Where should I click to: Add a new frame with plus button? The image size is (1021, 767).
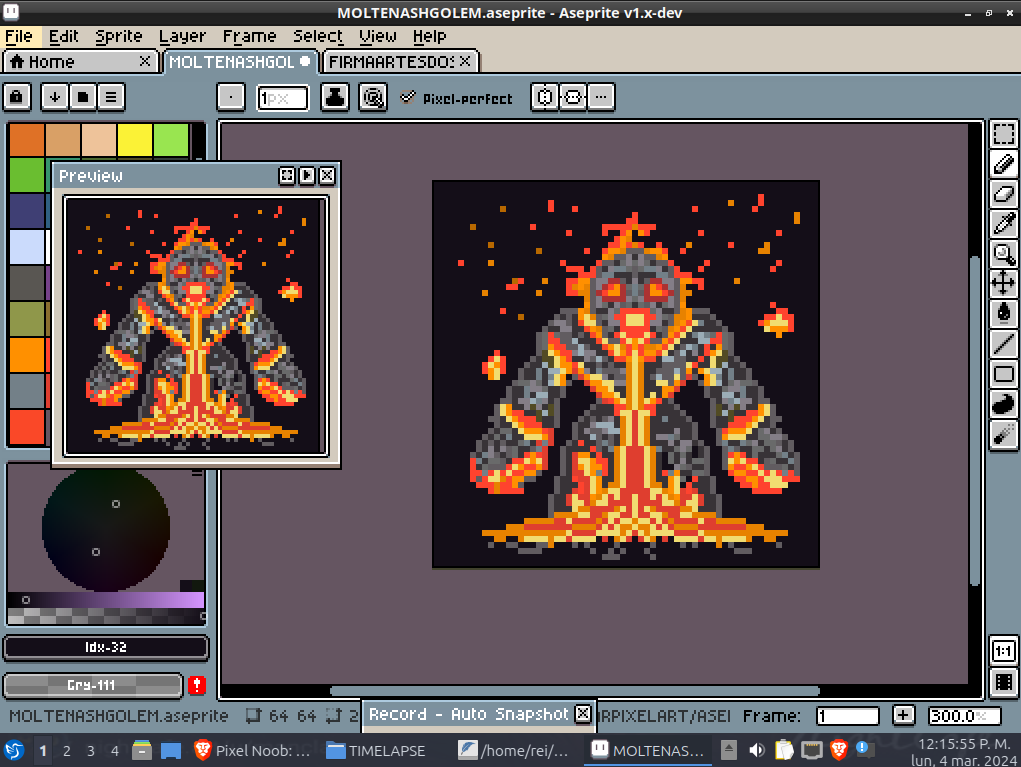pos(902,716)
